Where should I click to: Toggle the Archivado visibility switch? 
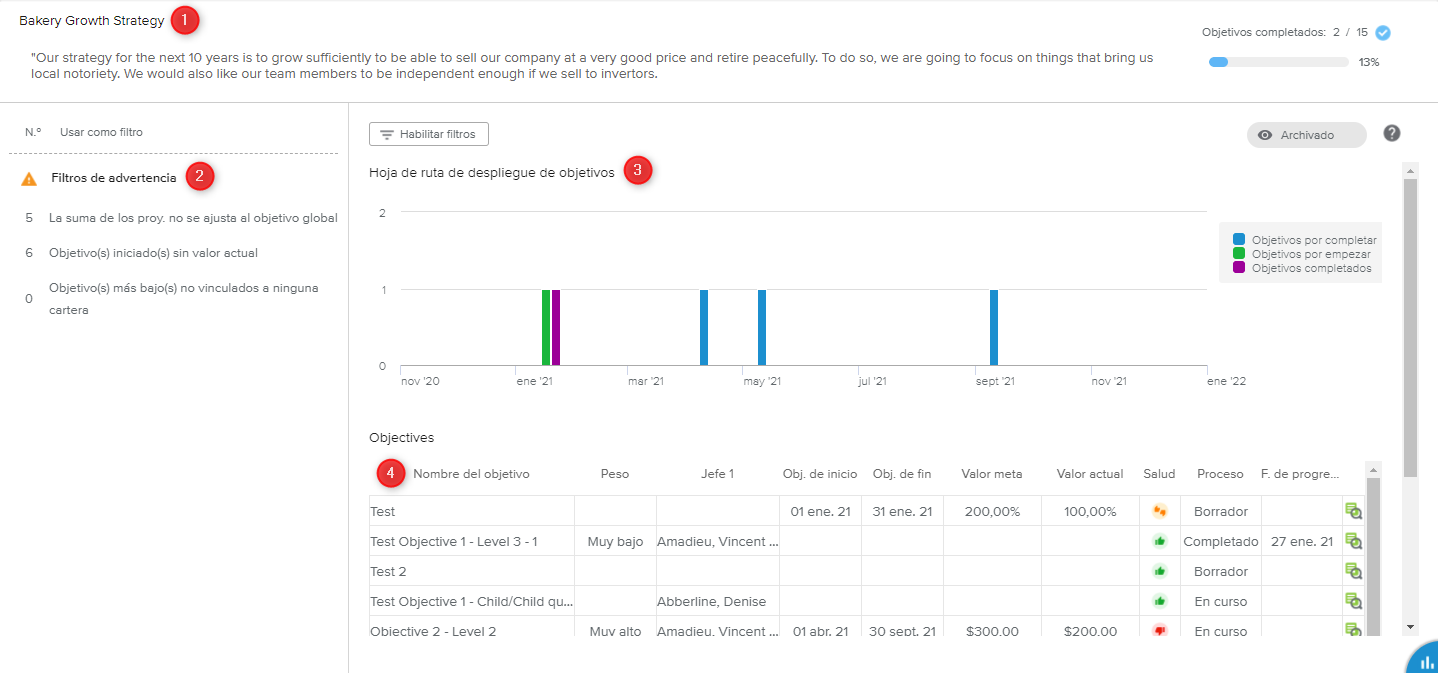pyautogui.click(x=1305, y=135)
